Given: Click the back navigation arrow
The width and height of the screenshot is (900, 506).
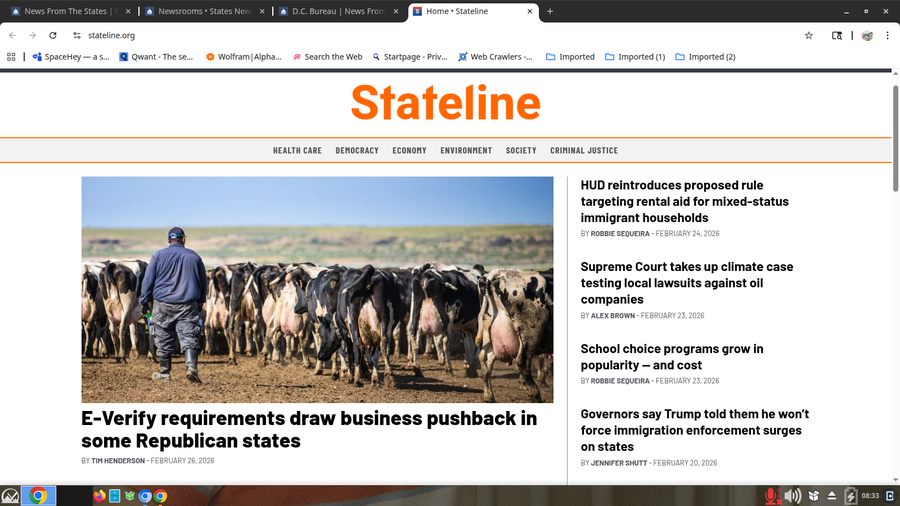Looking at the screenshot, I should (13, 35).
